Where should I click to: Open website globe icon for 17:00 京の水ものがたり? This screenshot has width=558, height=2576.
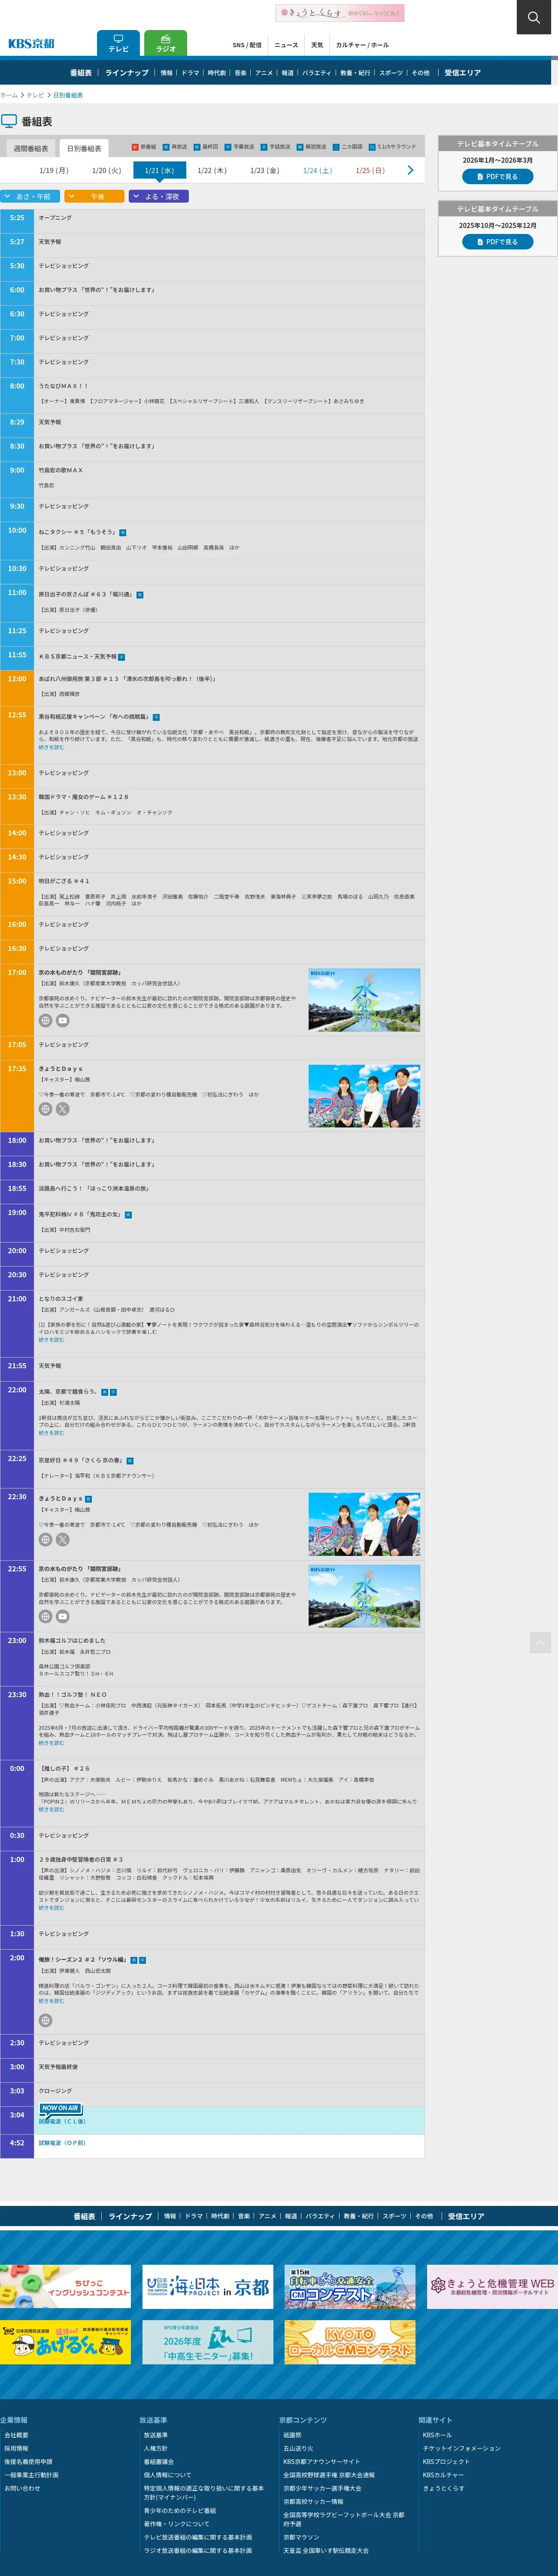45,1021
